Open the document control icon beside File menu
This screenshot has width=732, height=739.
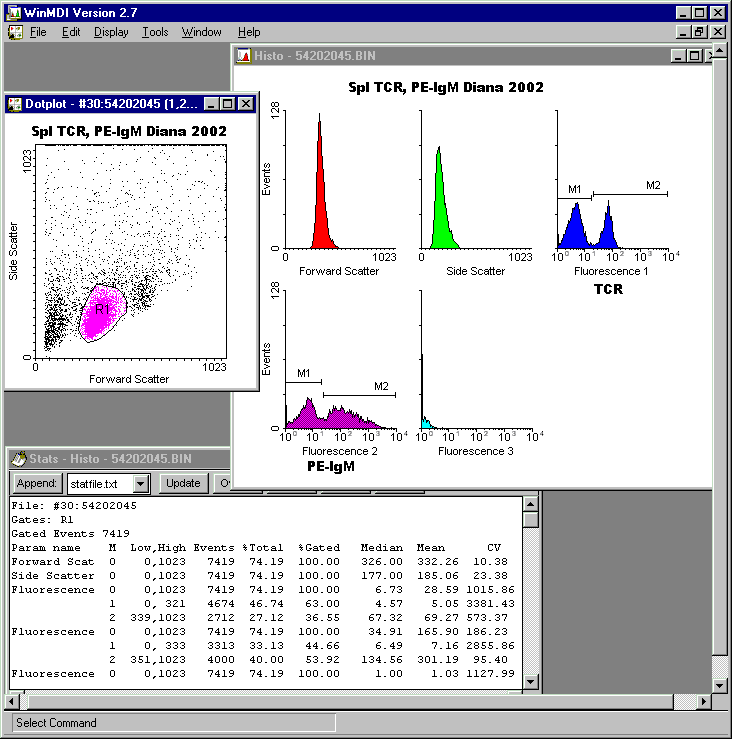[15, 32]
